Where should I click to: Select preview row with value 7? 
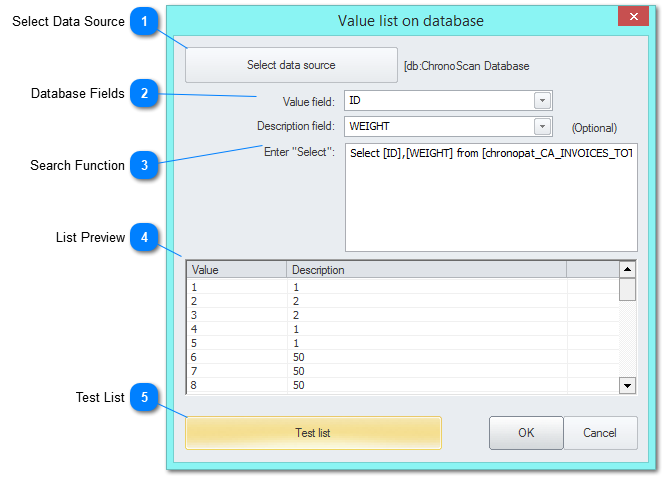pos(402,371)
